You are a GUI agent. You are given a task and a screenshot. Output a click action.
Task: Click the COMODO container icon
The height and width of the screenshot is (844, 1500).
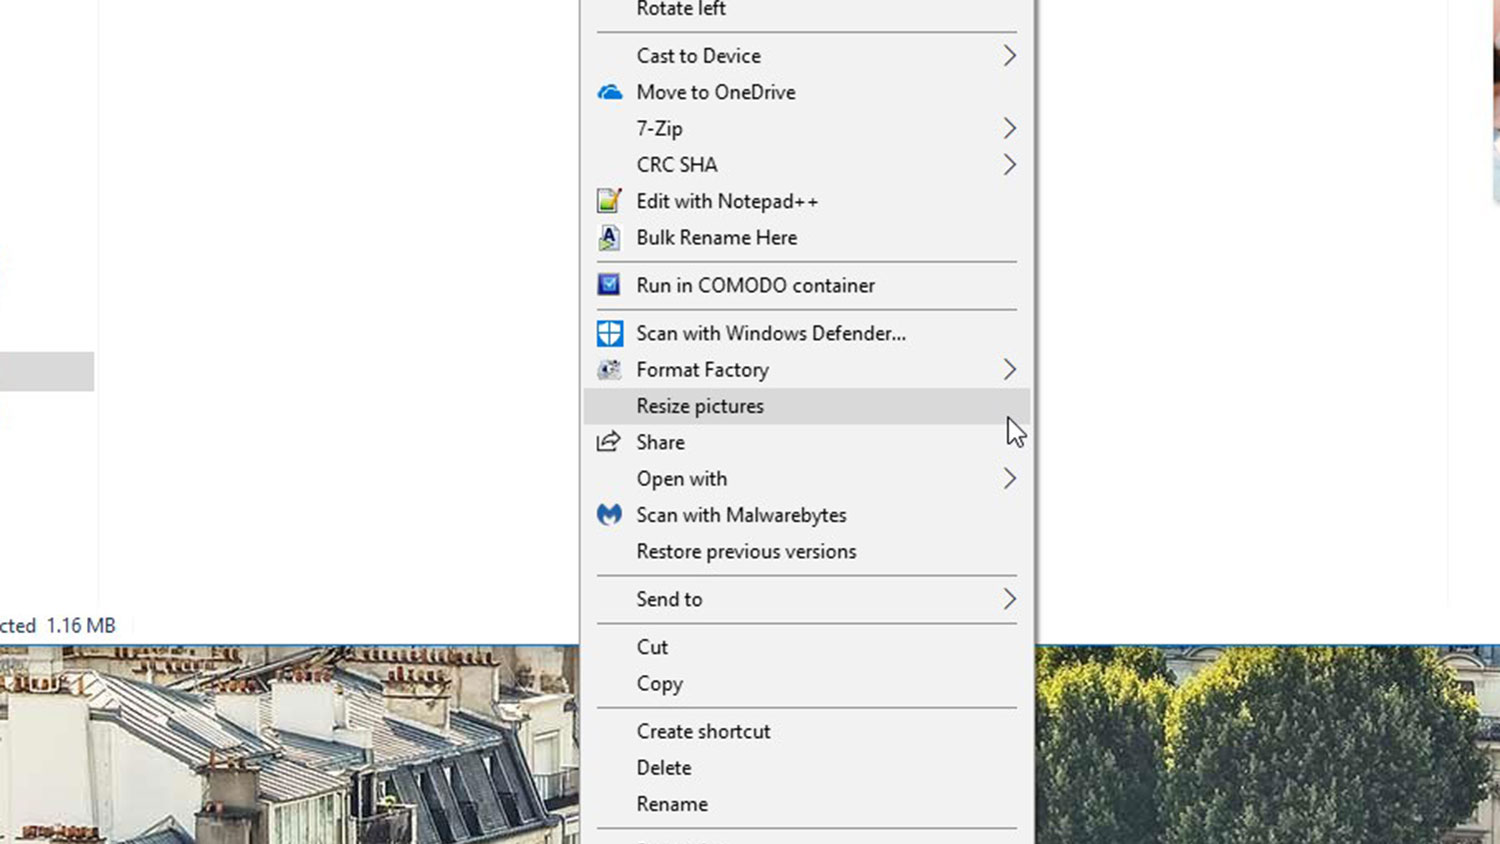click(609, 285)
